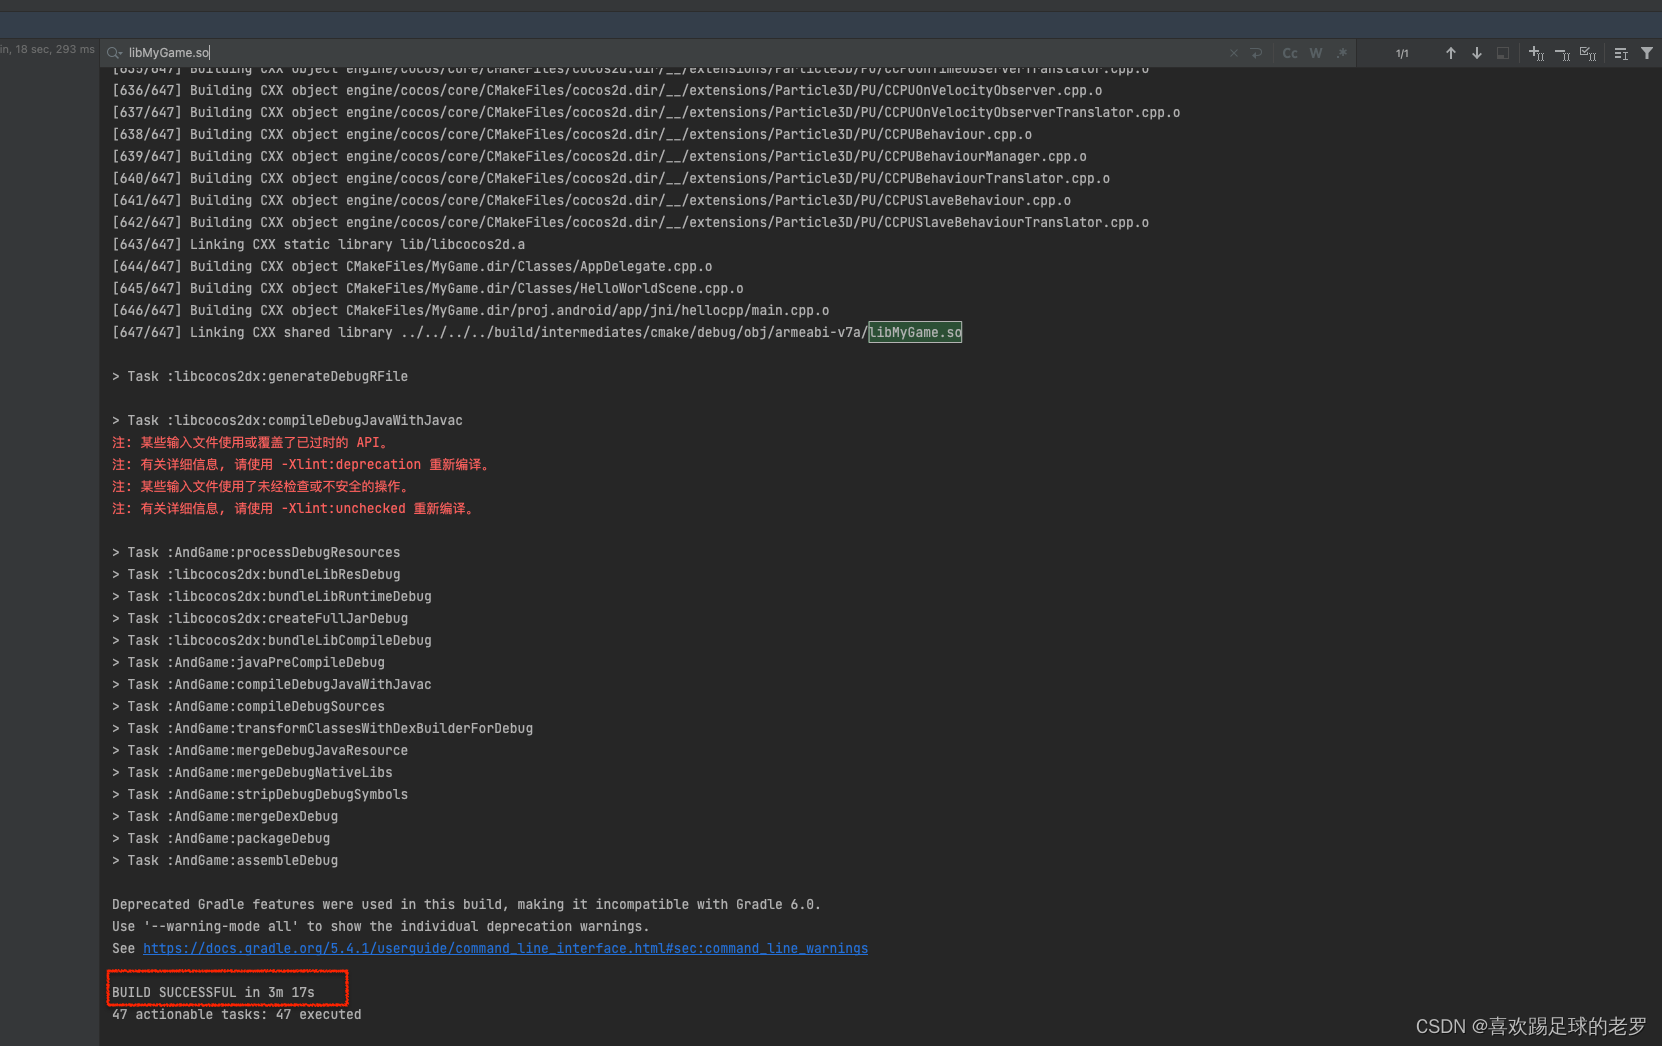Image resolution: width=1662 pixels, height=1046 pixels.
Task: Click Task :libcocos2dx:bundleLibRuntimeDebug line
Action: pos(272,596)
